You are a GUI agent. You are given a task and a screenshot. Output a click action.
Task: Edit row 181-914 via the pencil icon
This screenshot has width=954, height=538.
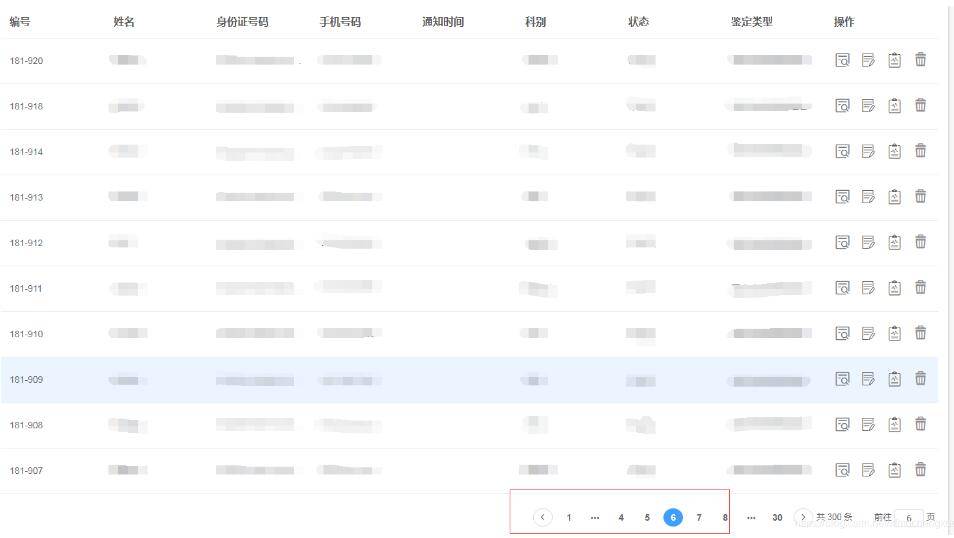click(x=868, y=152)
